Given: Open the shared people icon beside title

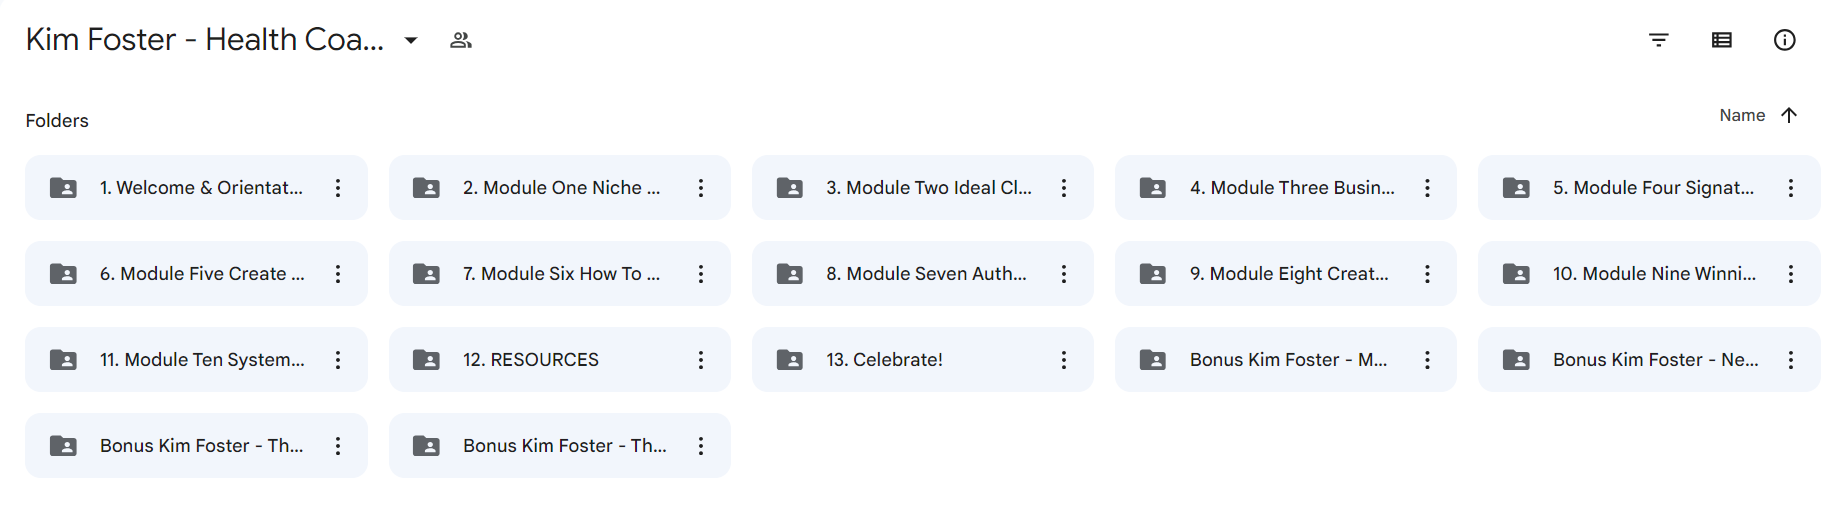Looking at the screenshot, I should click(460, 40).
